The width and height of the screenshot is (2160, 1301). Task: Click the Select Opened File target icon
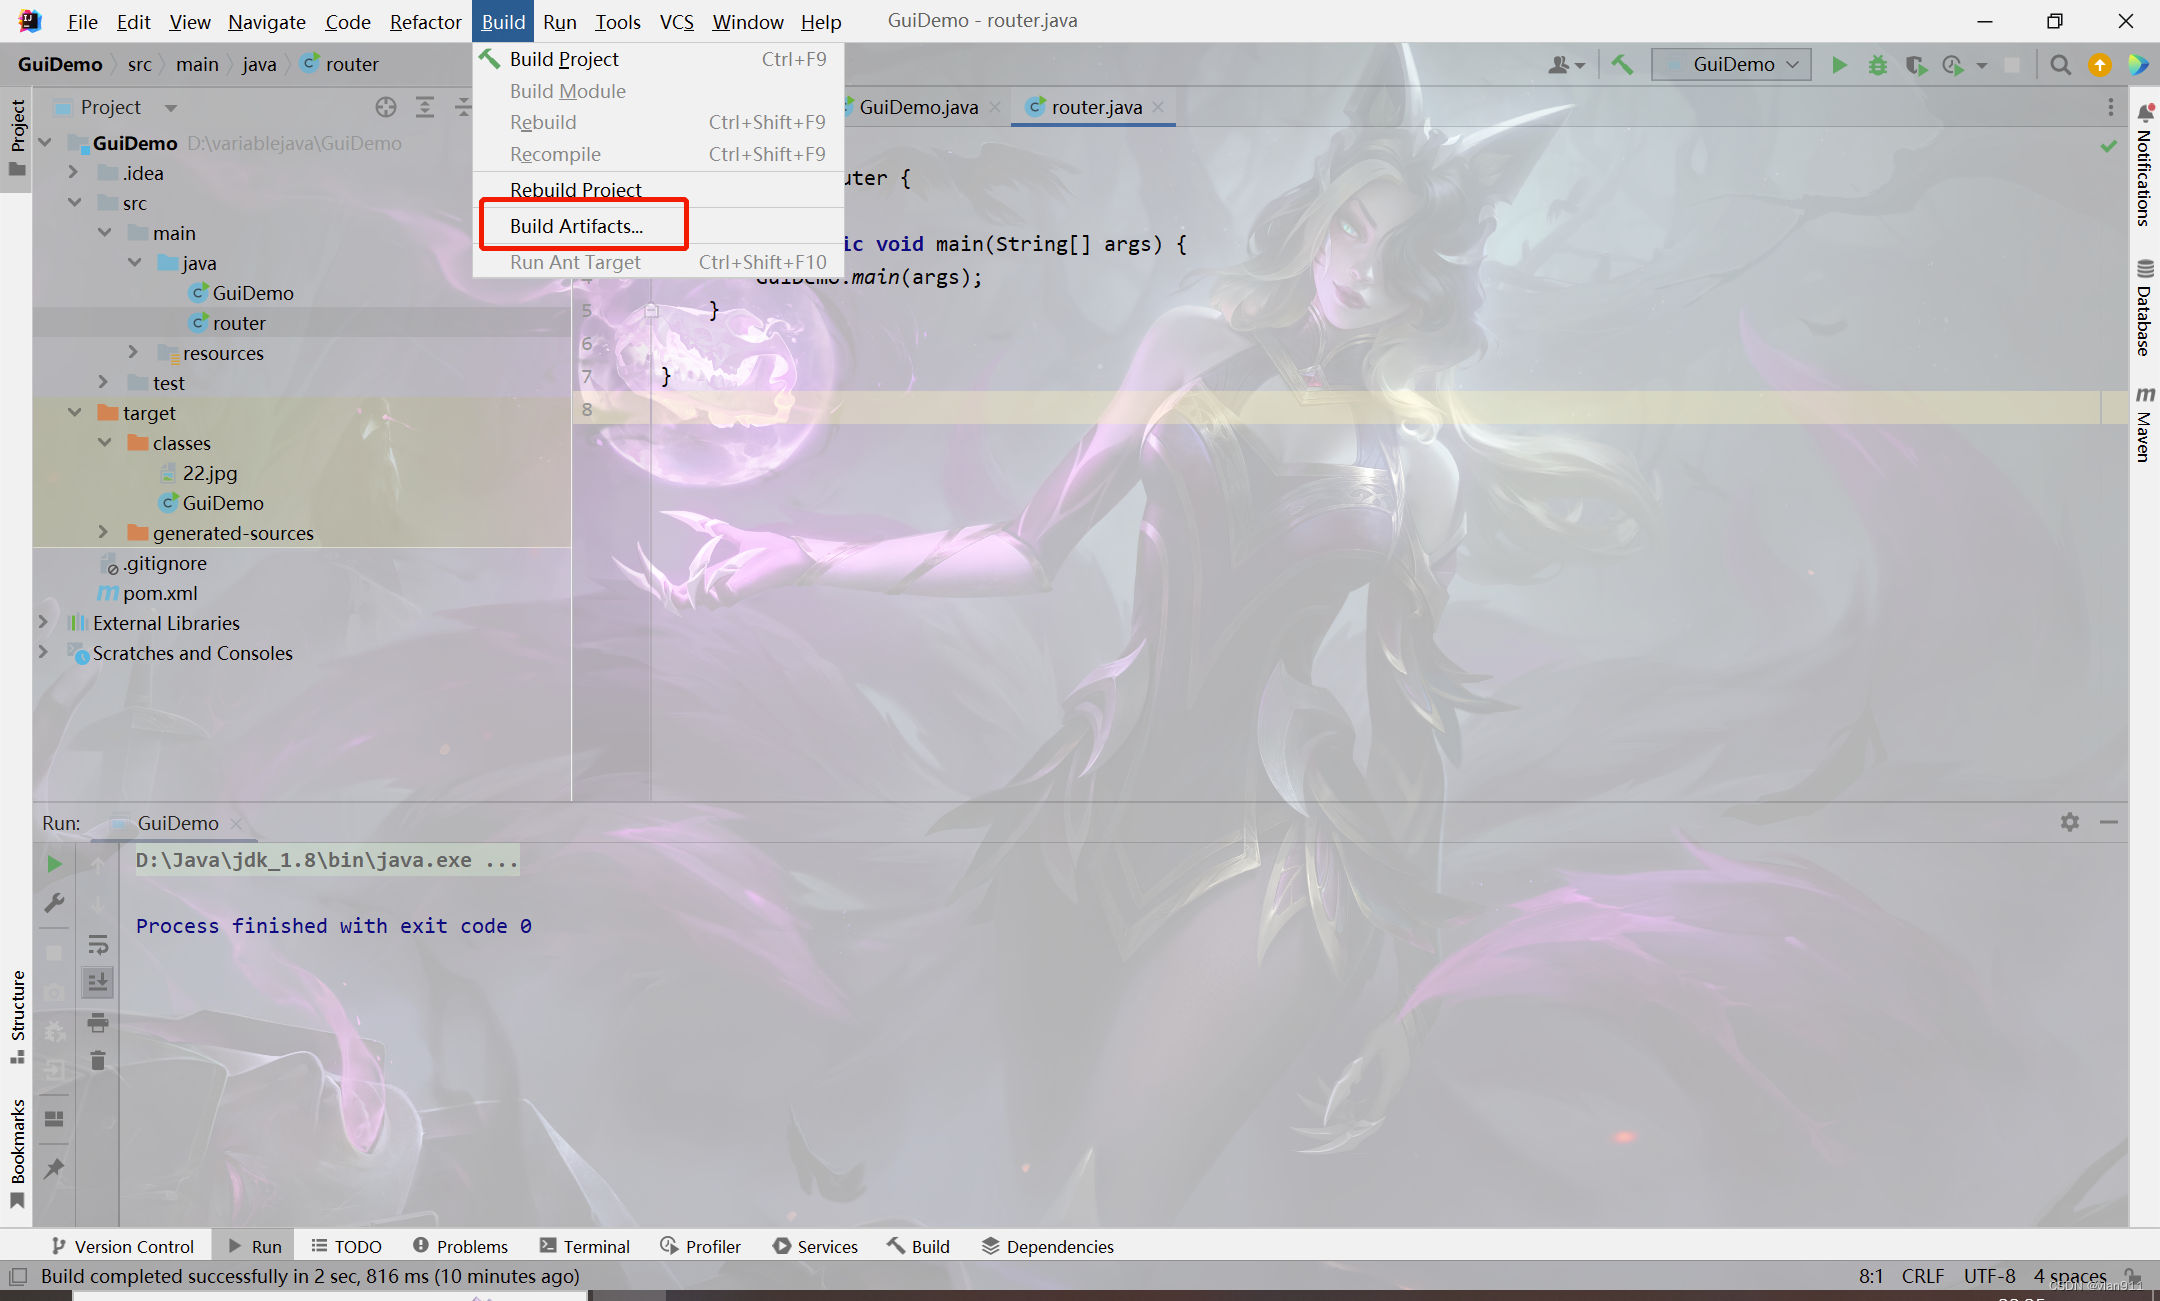[x=386, y=107]
